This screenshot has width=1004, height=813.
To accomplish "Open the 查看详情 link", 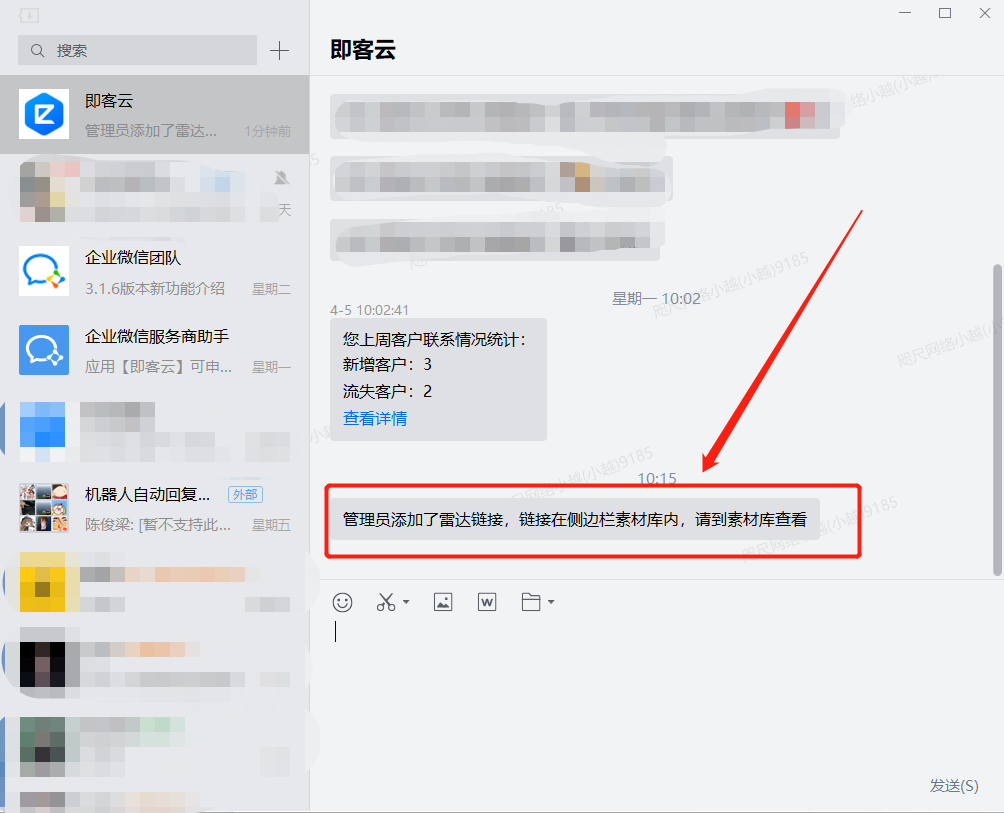I will pyautogui.click(x=375, y=419).
